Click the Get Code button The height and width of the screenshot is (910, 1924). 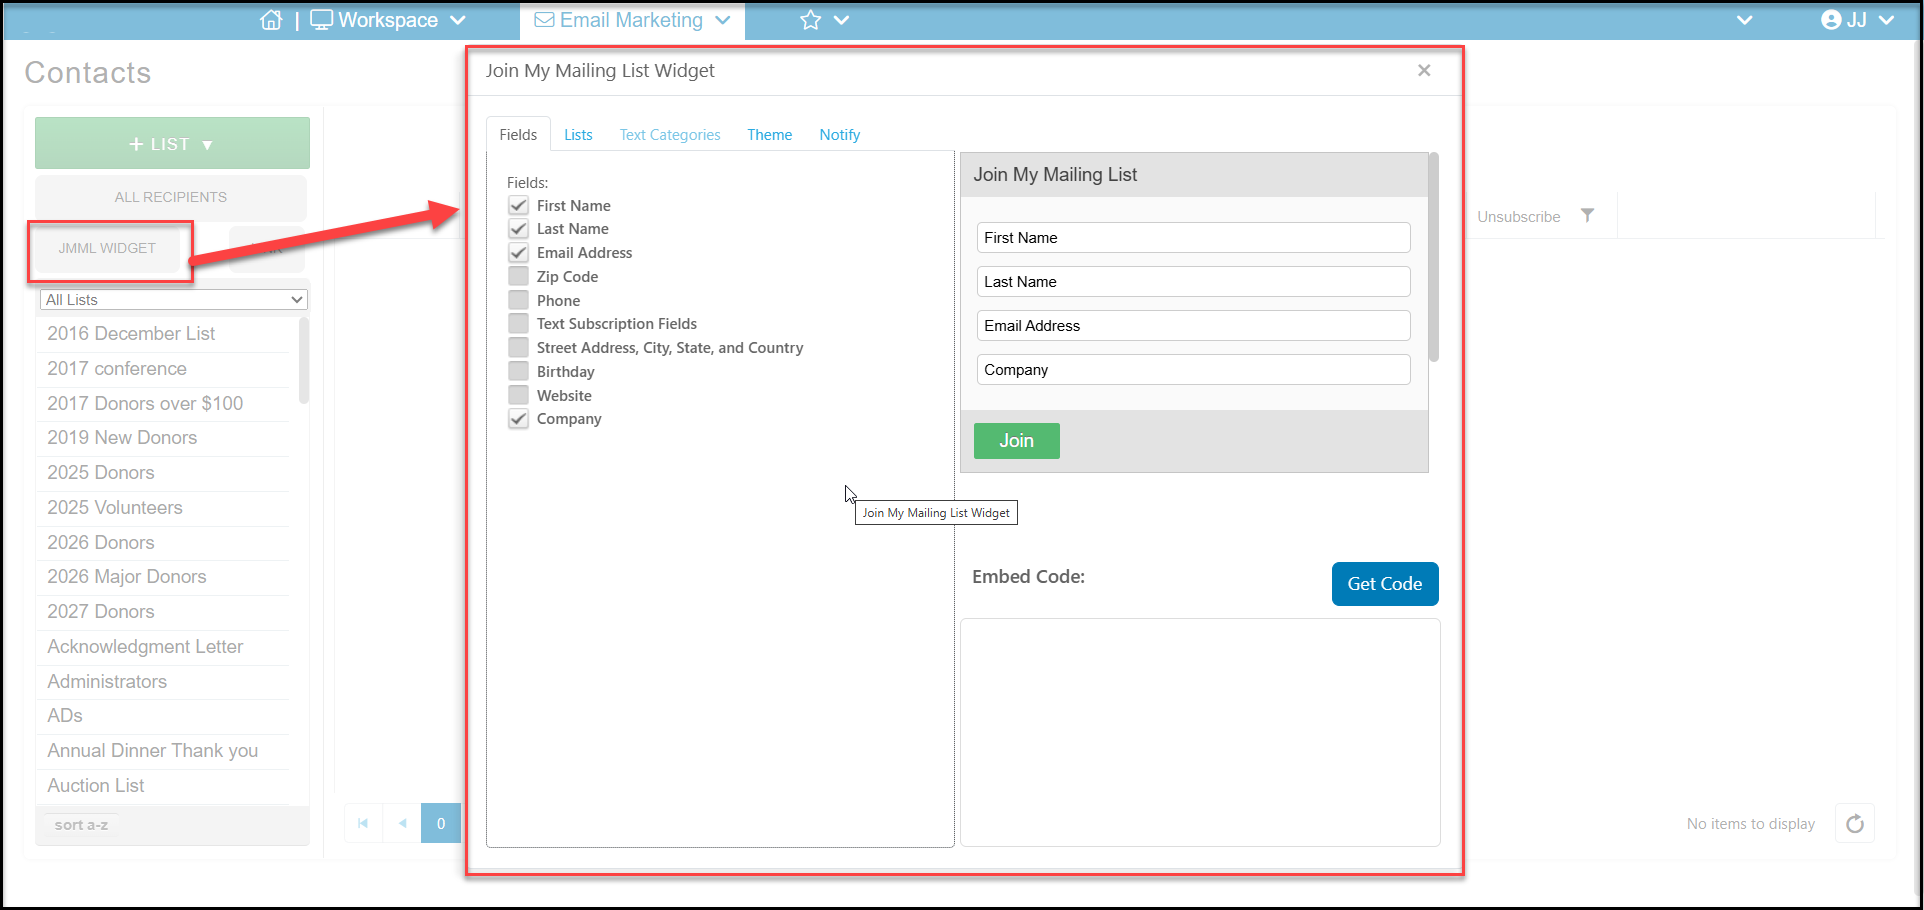(x=1385, y=584)
